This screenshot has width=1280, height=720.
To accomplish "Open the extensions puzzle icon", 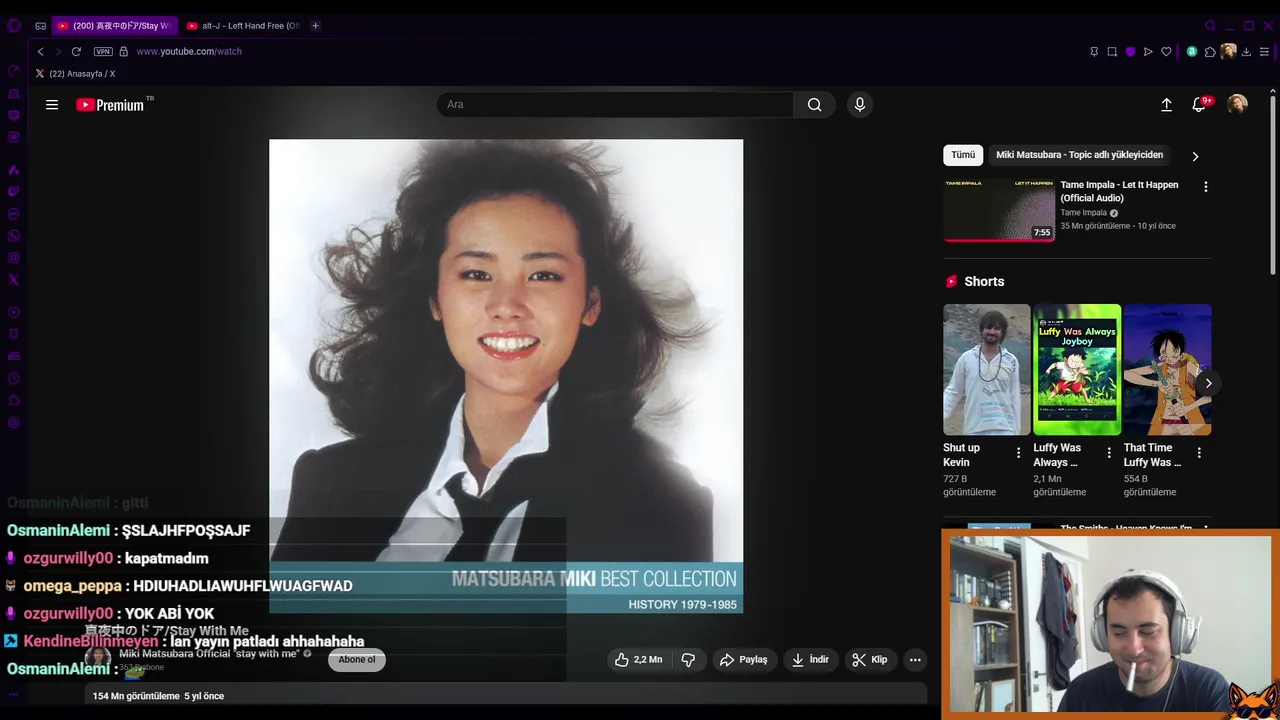I will 1210,52.
